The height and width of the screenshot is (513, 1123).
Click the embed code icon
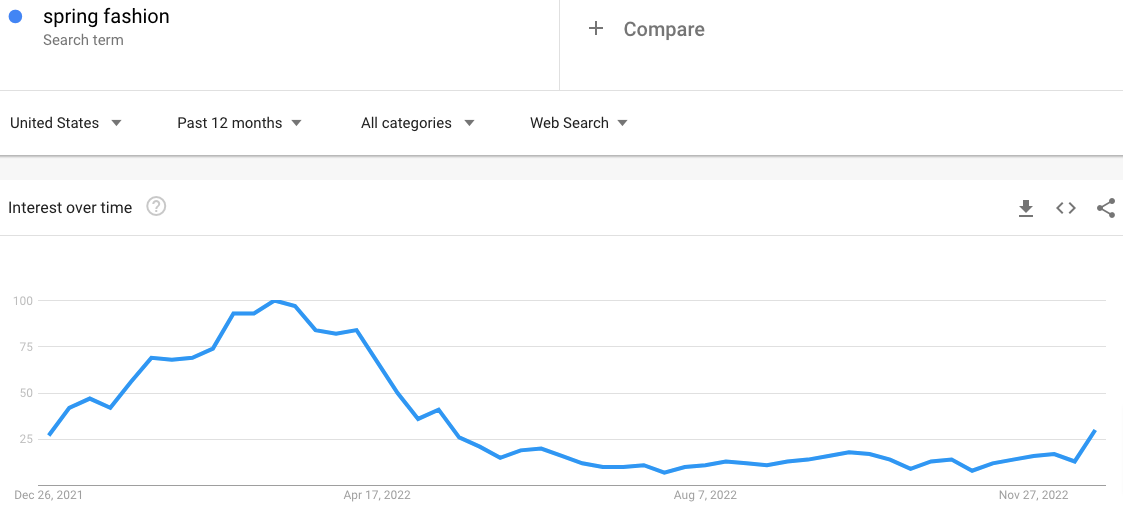pyautogui.click(x=1066, y=208)
